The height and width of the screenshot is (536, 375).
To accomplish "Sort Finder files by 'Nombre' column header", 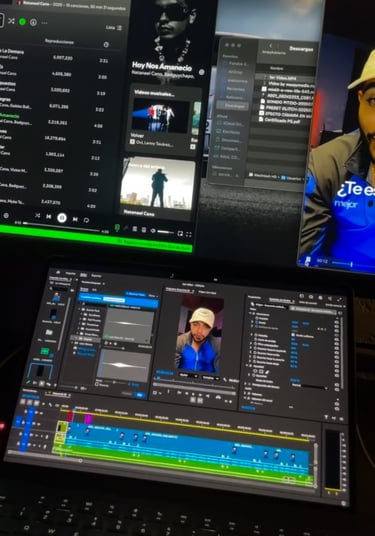I will click(x=276, y=68).
